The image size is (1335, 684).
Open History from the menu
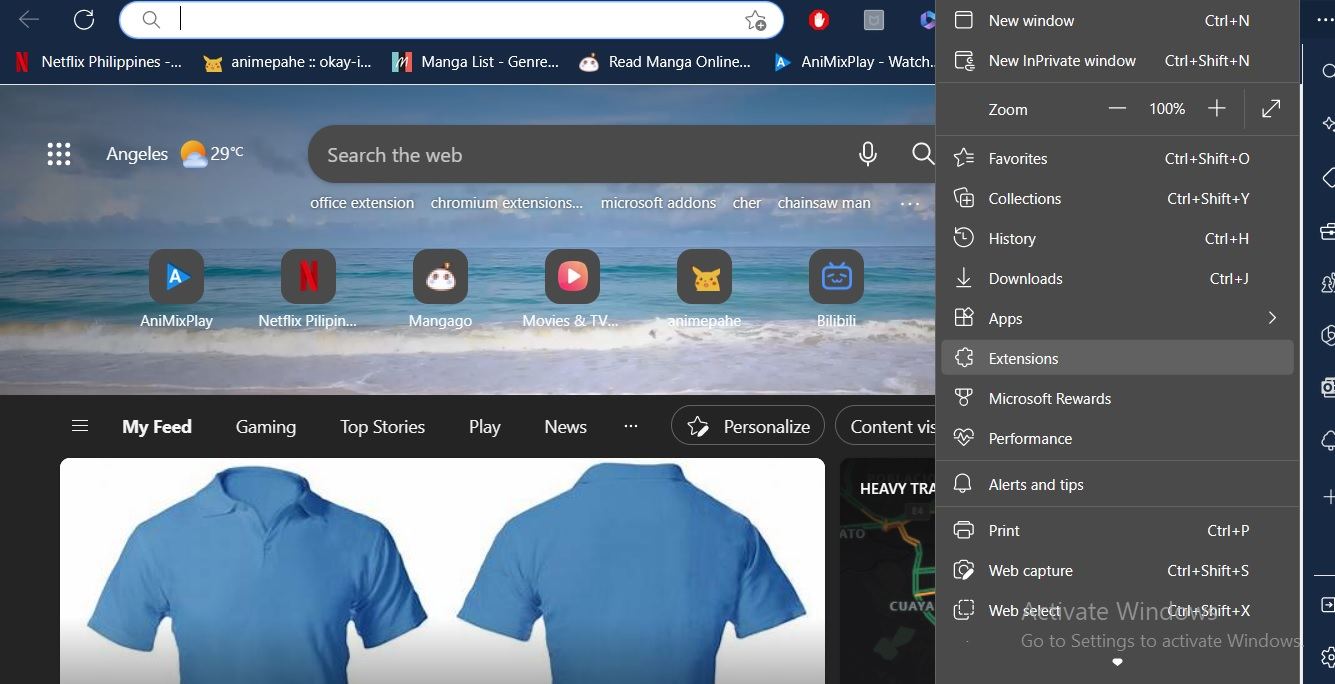click(x=1011, y=238)
